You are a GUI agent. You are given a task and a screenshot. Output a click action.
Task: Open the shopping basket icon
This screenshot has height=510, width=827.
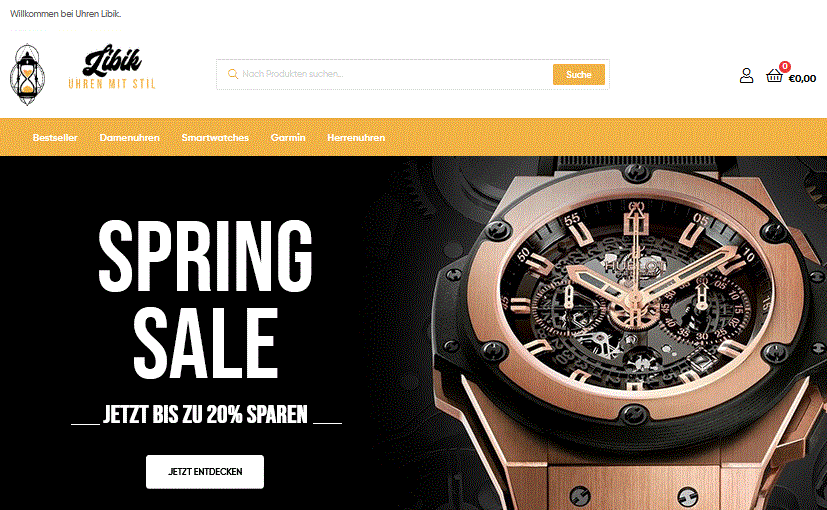tap(774, 76)
